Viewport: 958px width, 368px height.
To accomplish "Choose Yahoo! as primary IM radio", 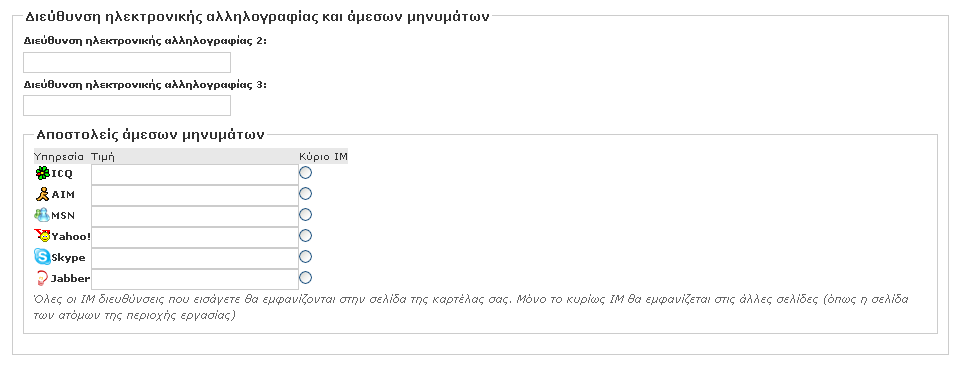I will tap(305, 235).
